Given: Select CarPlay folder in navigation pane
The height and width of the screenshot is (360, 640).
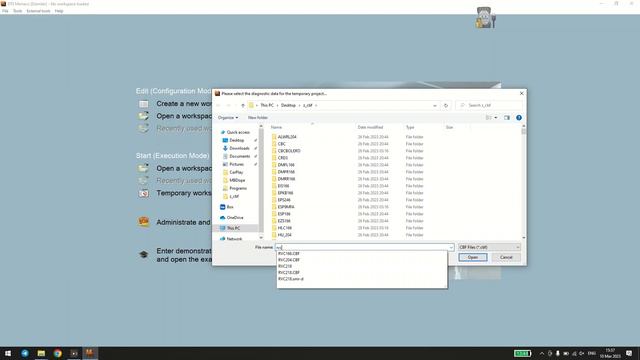Looking at the screenshot, I should tap(236, 172).
